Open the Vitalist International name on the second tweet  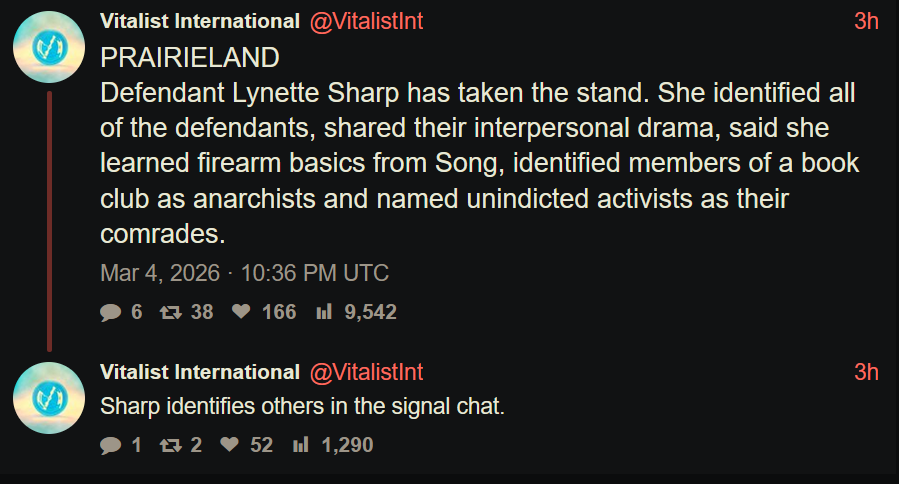click(x=200, y=372)
